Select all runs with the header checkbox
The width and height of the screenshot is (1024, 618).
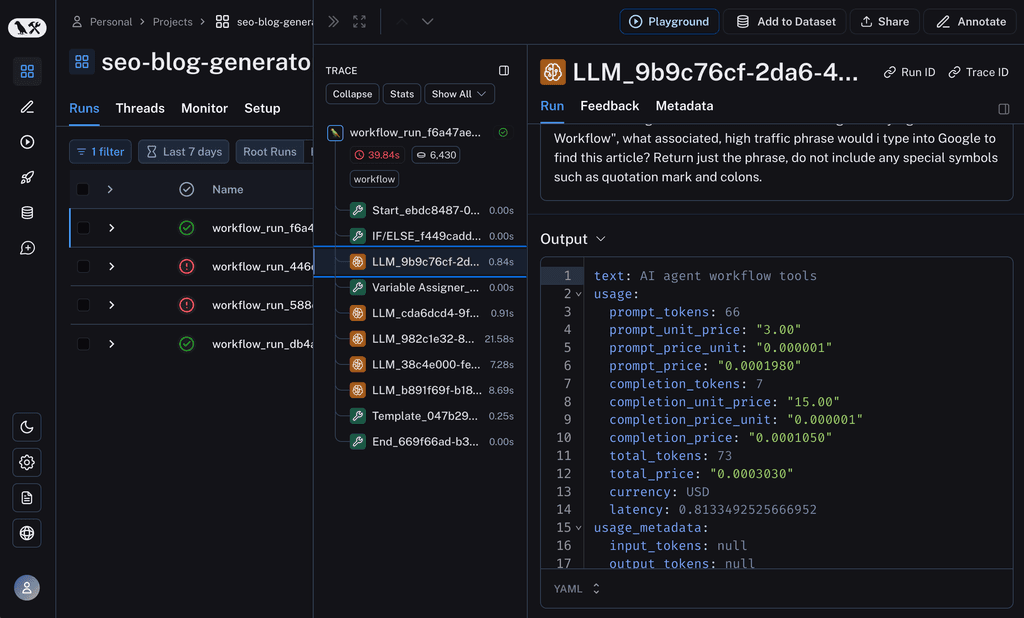pos(84,188)
